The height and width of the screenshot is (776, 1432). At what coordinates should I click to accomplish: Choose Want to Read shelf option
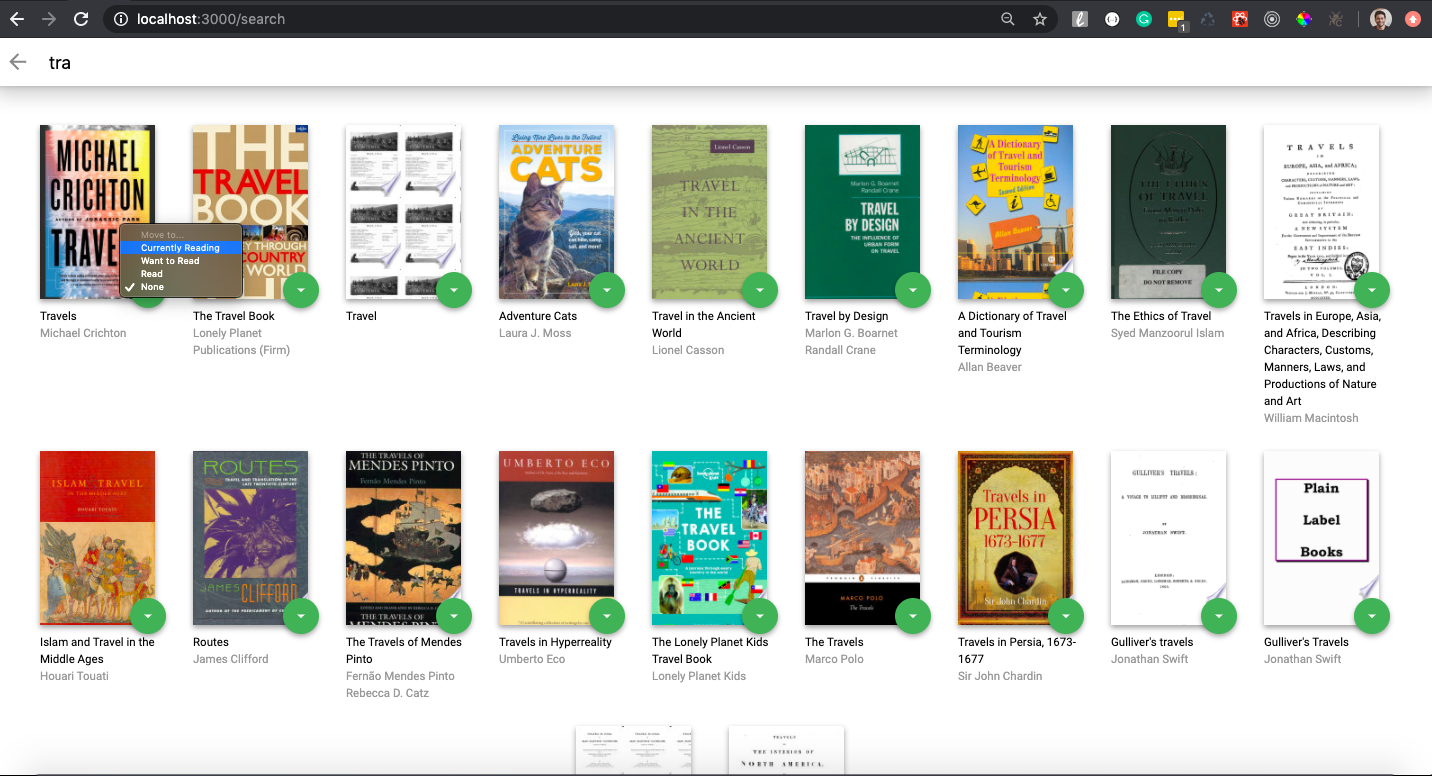point(180,261)
